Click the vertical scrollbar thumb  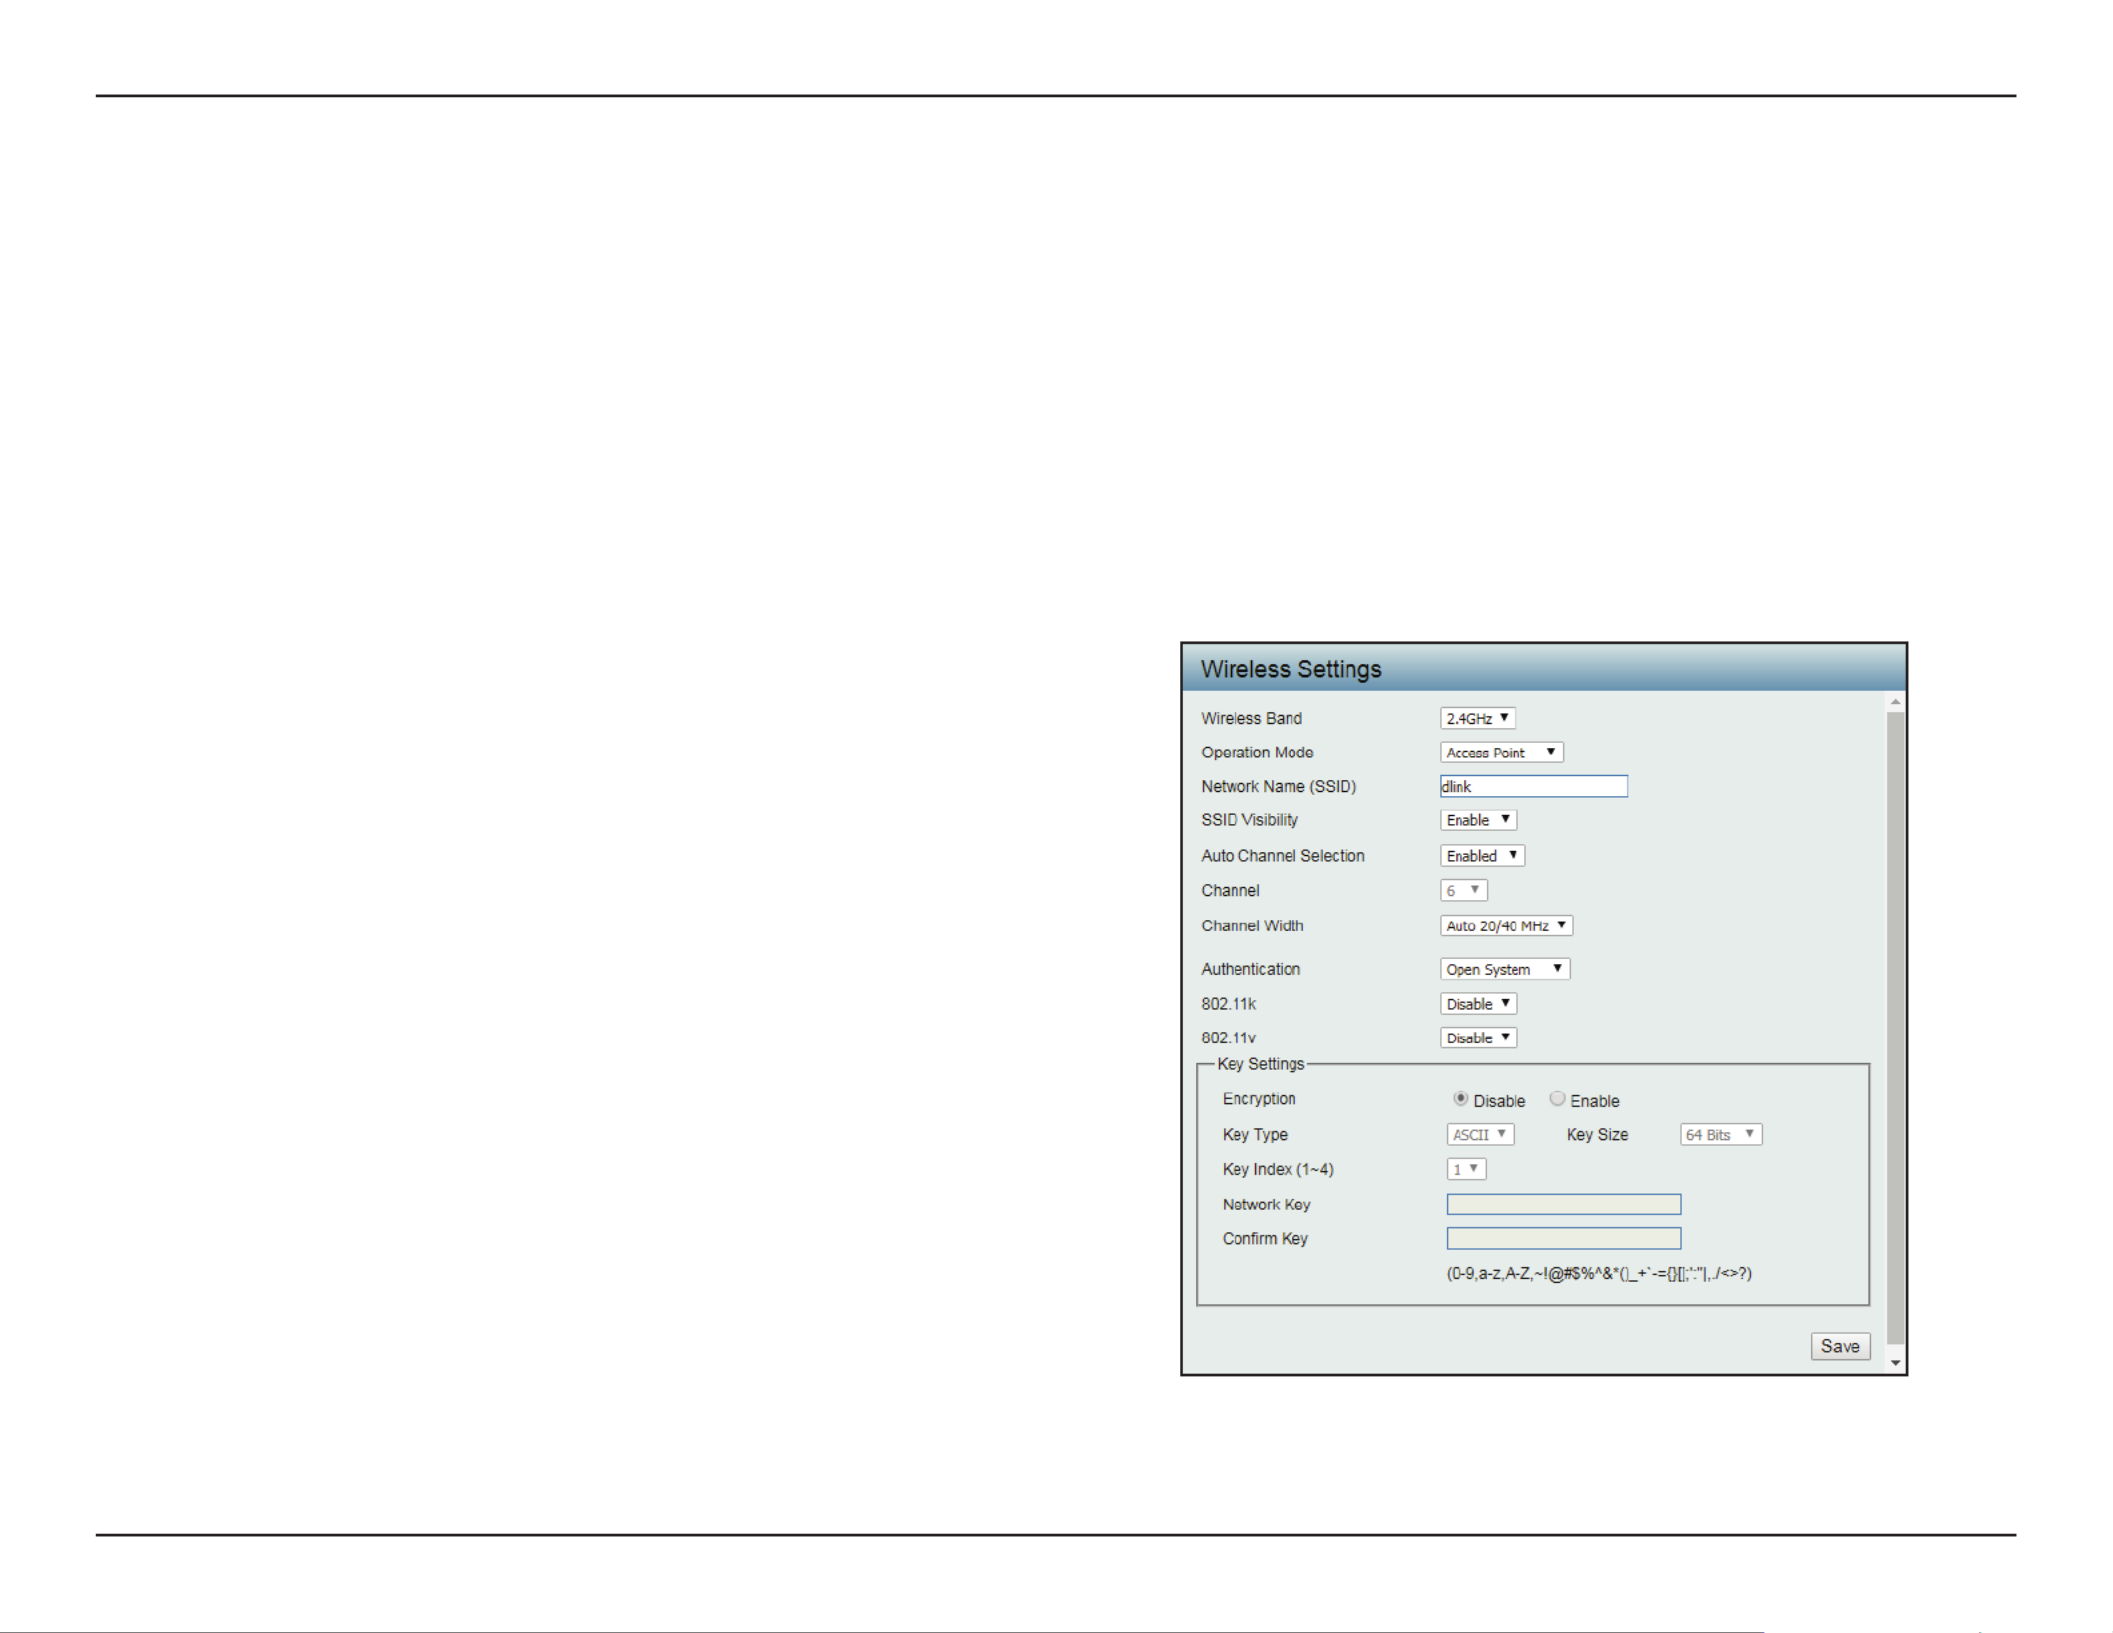tap(1895, 1028)
